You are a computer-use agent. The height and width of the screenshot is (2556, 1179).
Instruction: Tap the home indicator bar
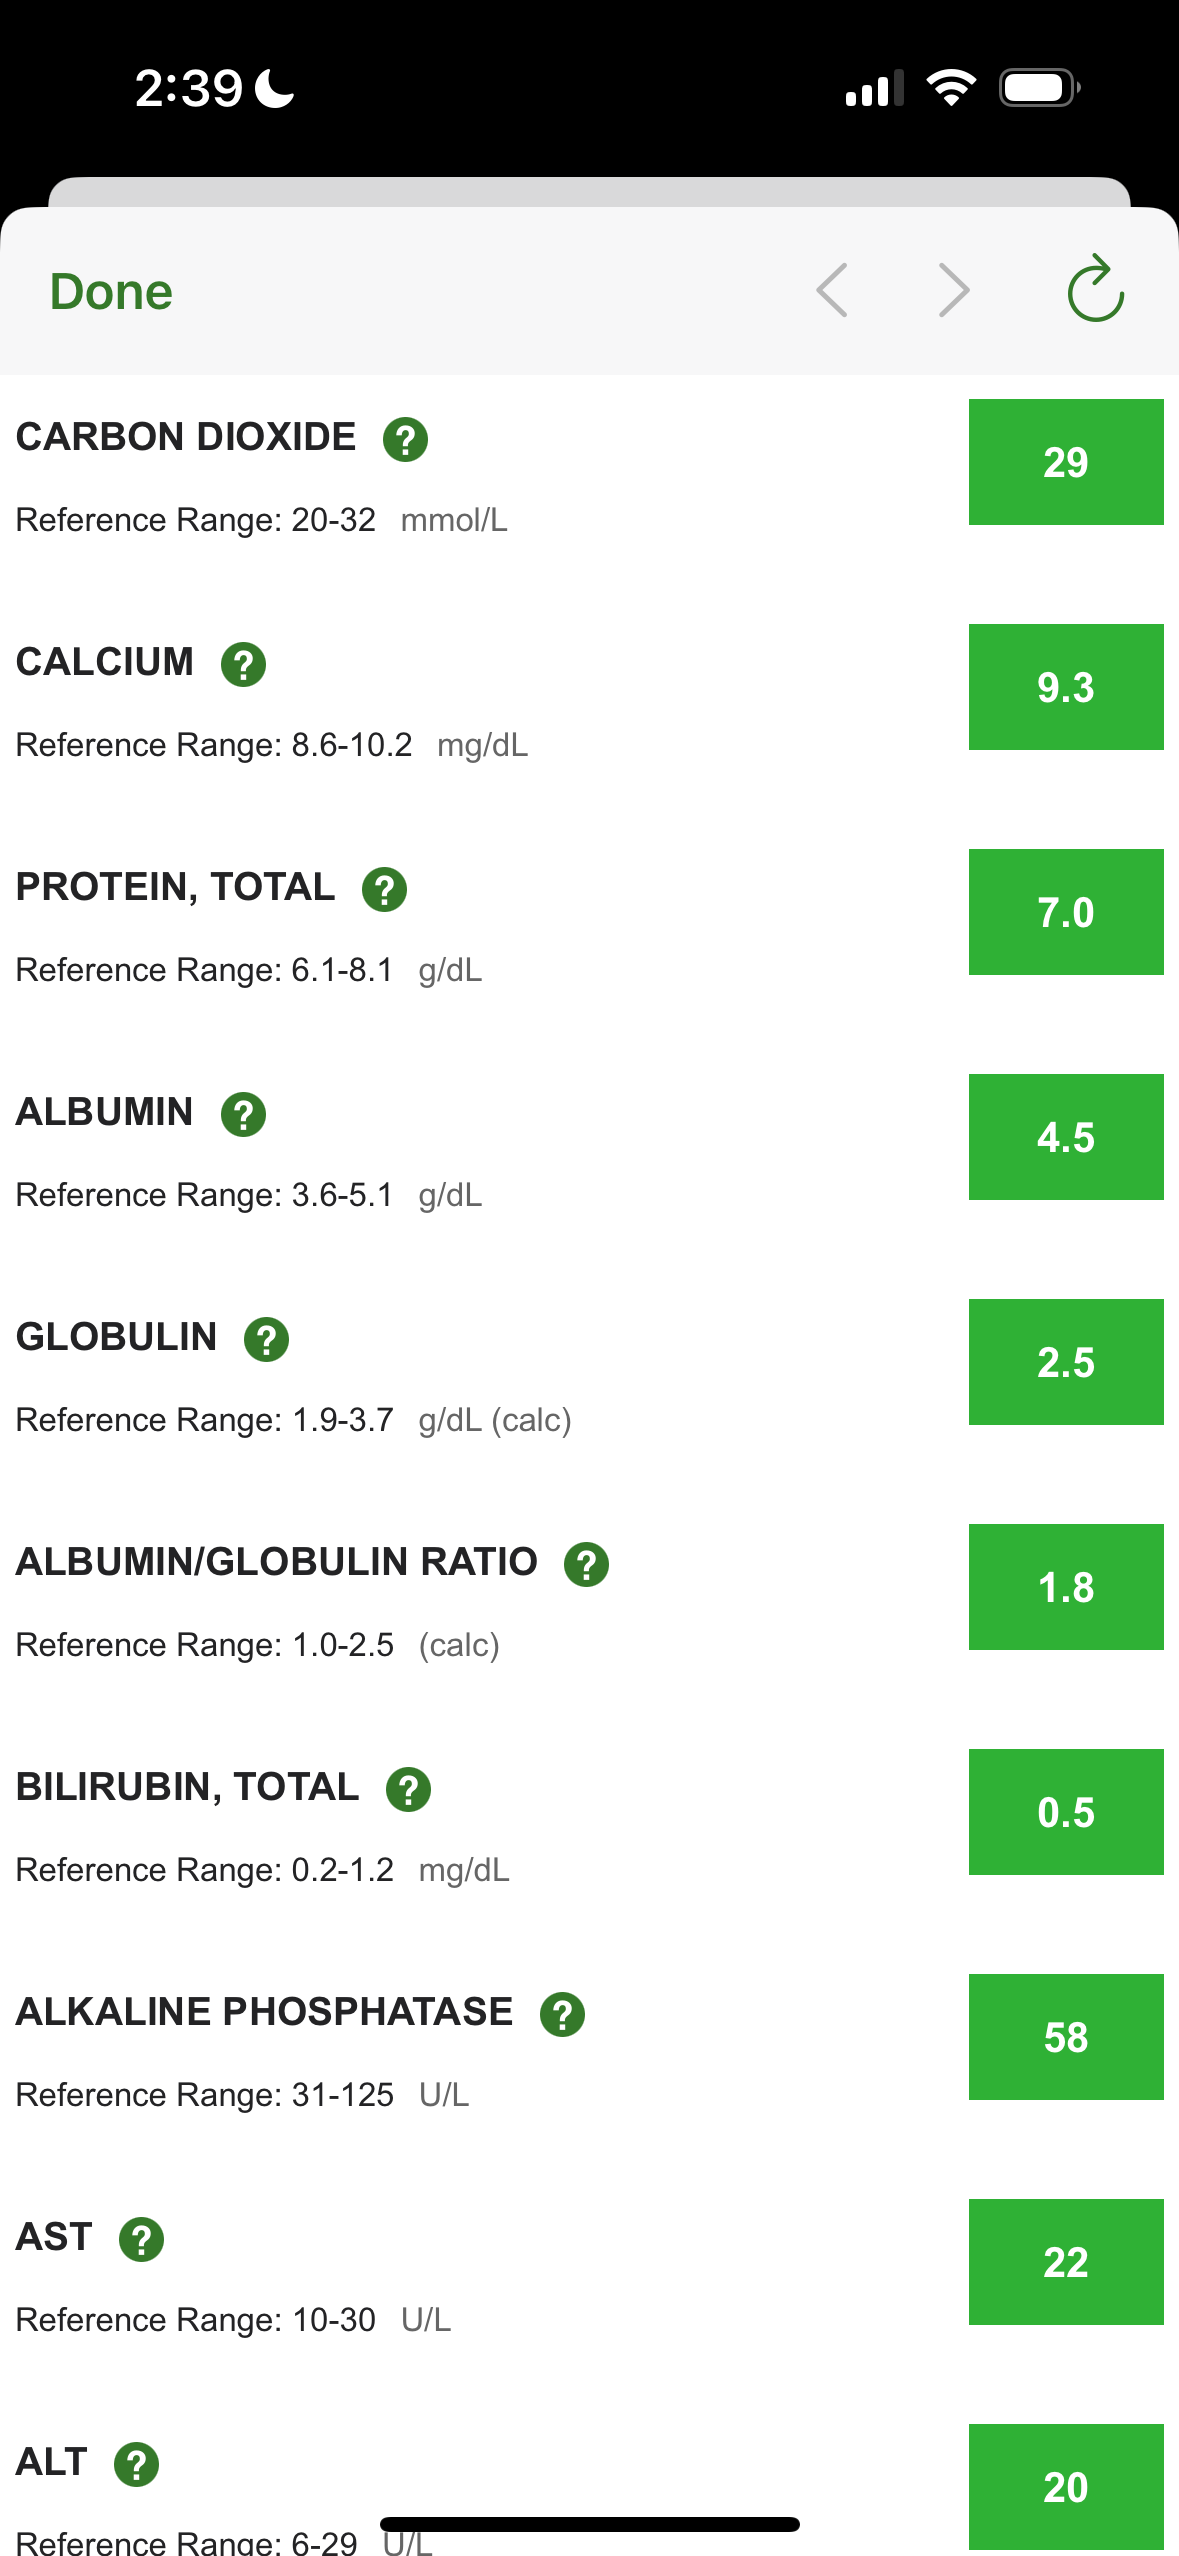point(589,2524)
